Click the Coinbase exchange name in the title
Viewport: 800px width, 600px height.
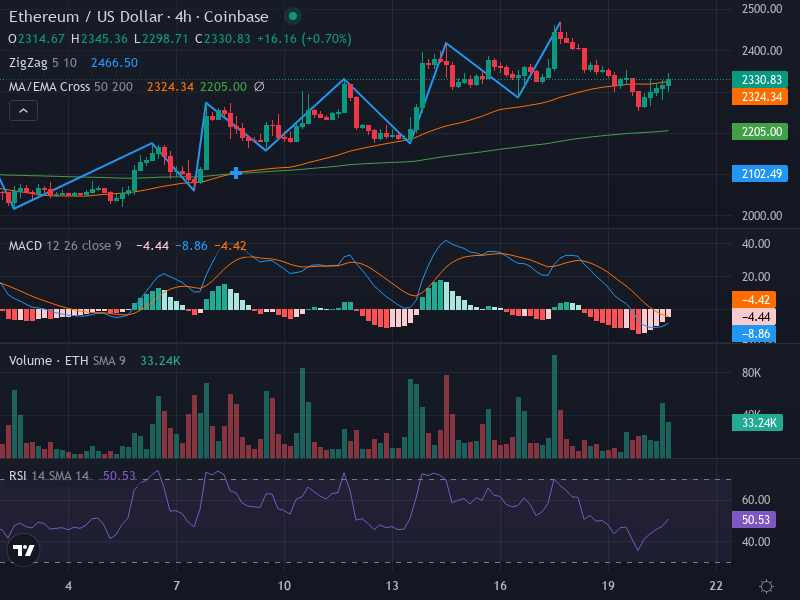236,17
